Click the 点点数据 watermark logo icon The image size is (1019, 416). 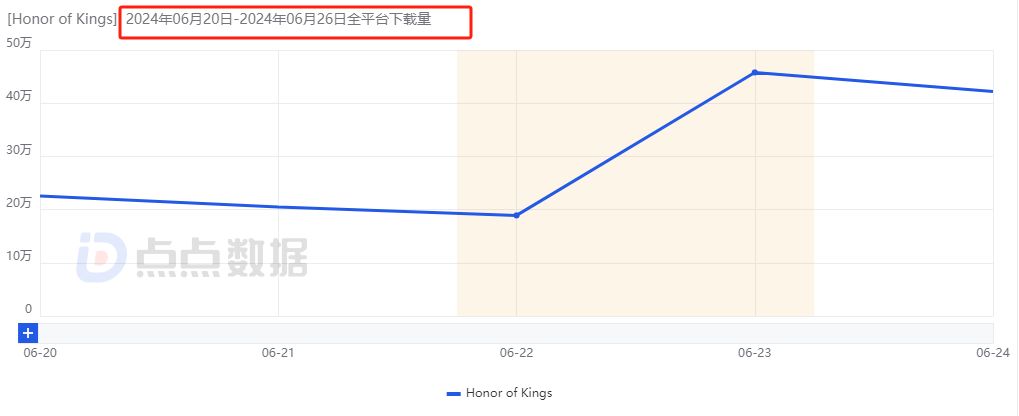pos(101,257)
